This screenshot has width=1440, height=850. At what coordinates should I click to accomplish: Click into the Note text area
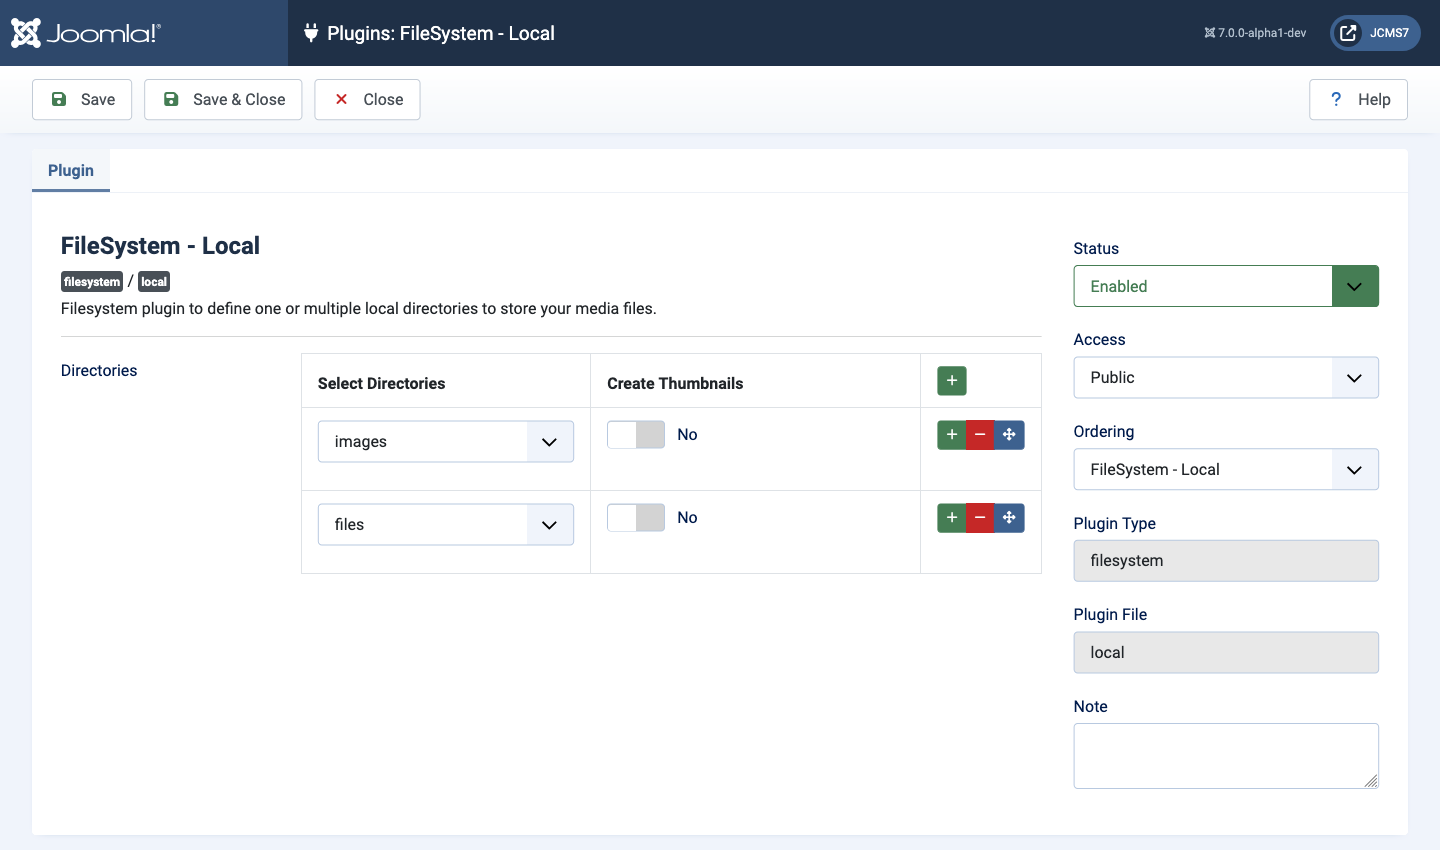[x=1226, y=756]
